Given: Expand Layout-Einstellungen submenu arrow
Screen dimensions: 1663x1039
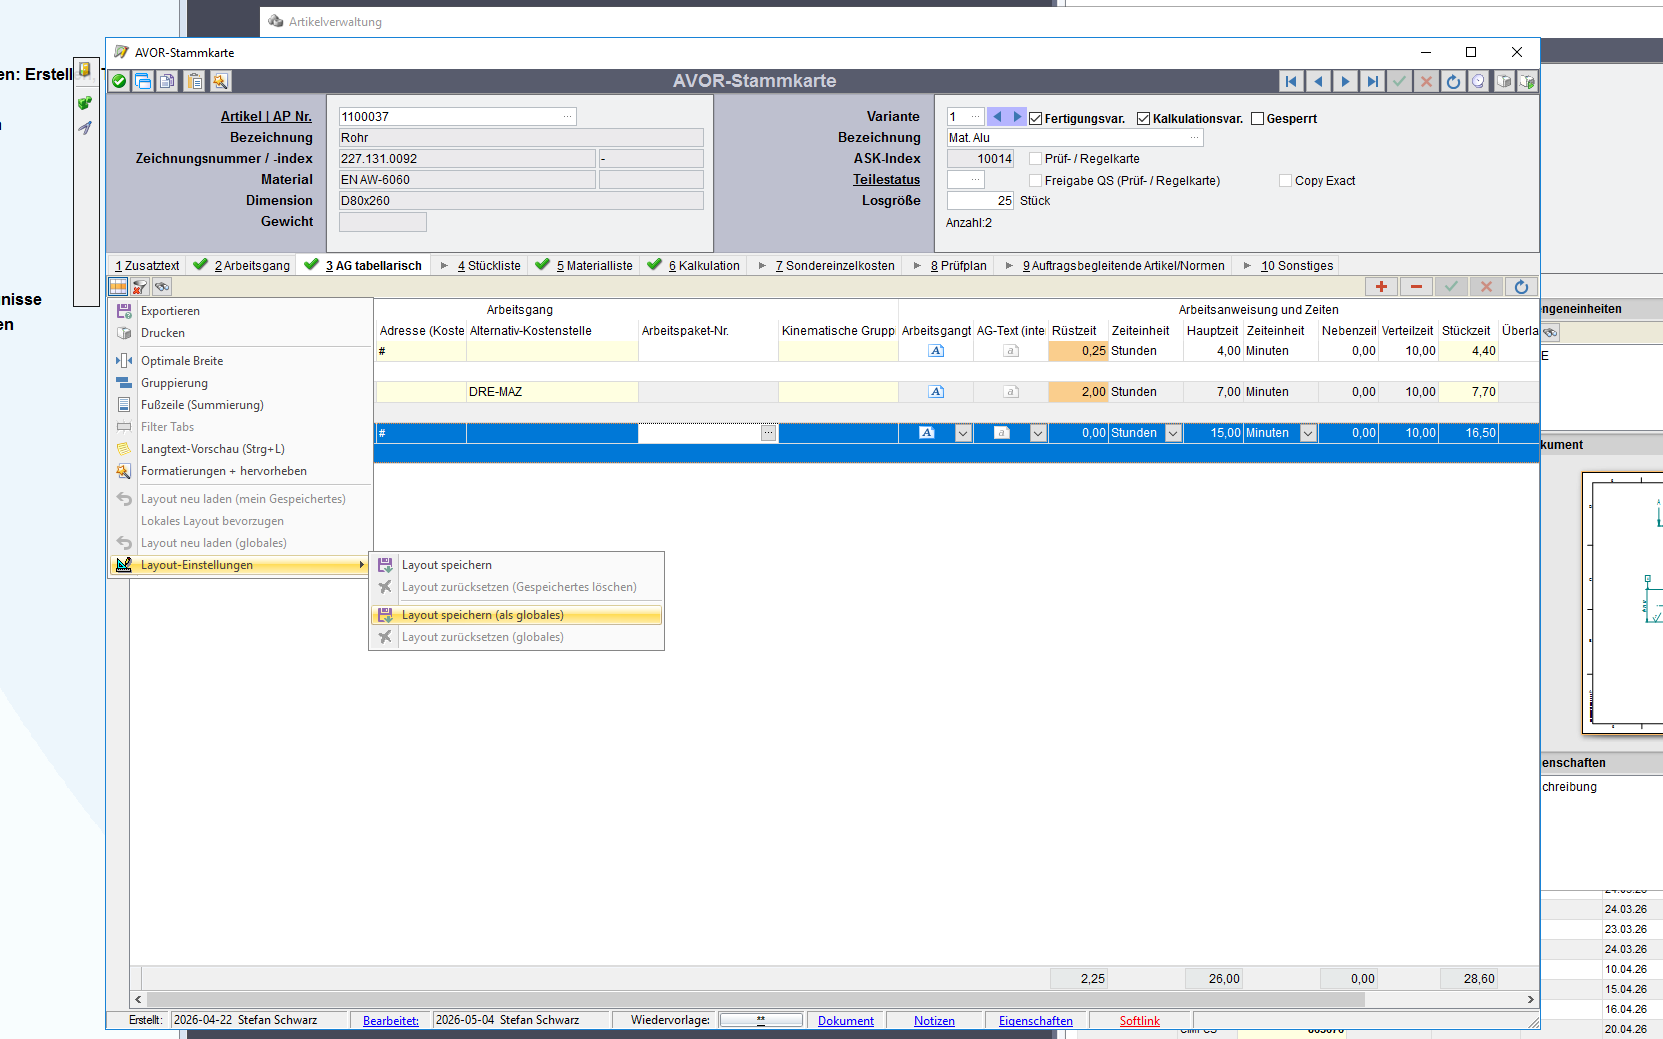Looking at the screenshot, I should [361, 565].
